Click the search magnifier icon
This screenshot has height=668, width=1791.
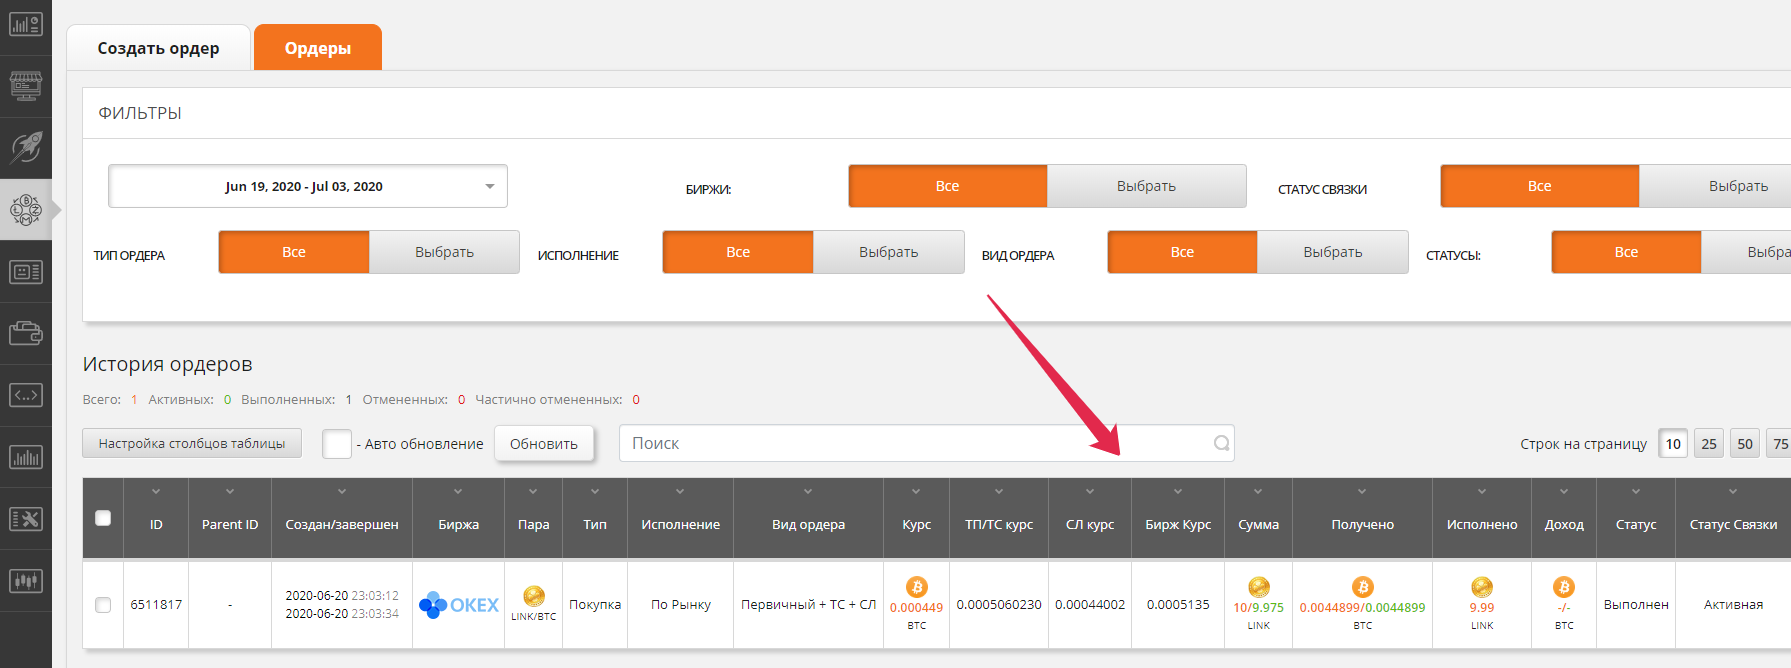pos(1221,443)
